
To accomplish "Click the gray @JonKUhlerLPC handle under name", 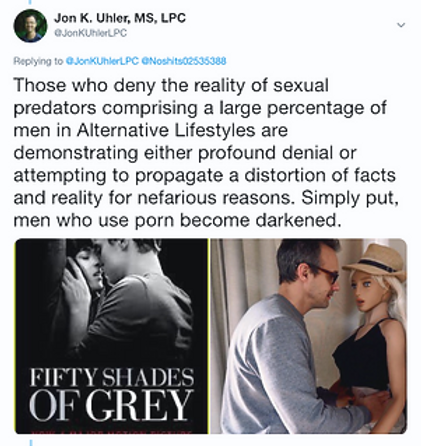I will tap(90, 33).
